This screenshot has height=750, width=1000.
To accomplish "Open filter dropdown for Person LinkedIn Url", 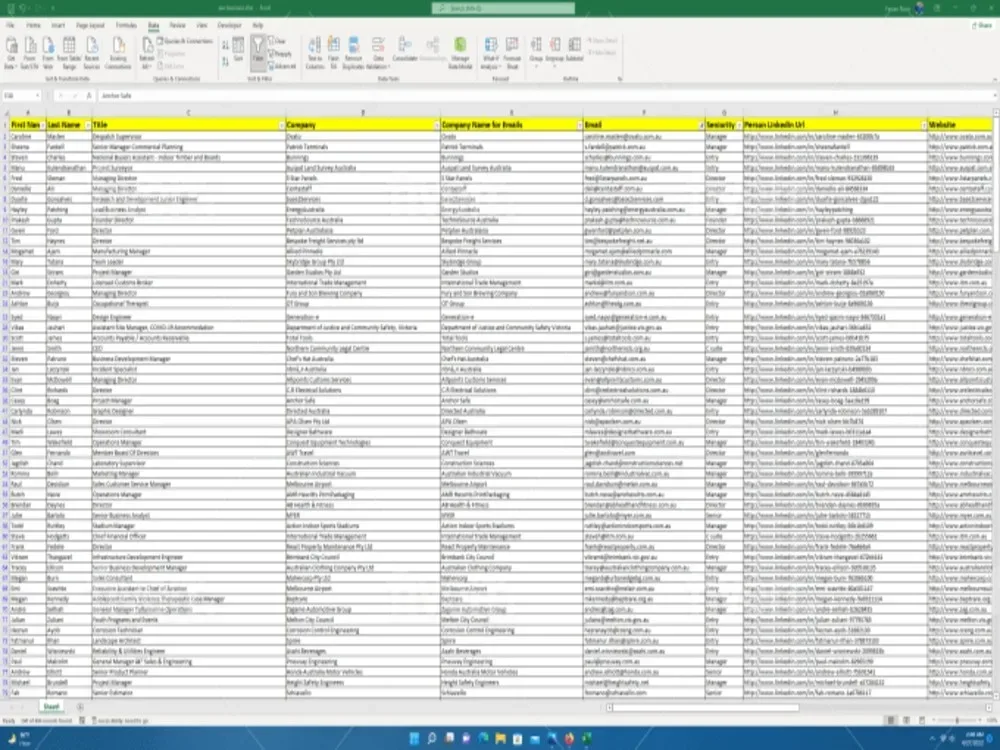I will coord(923,126).
